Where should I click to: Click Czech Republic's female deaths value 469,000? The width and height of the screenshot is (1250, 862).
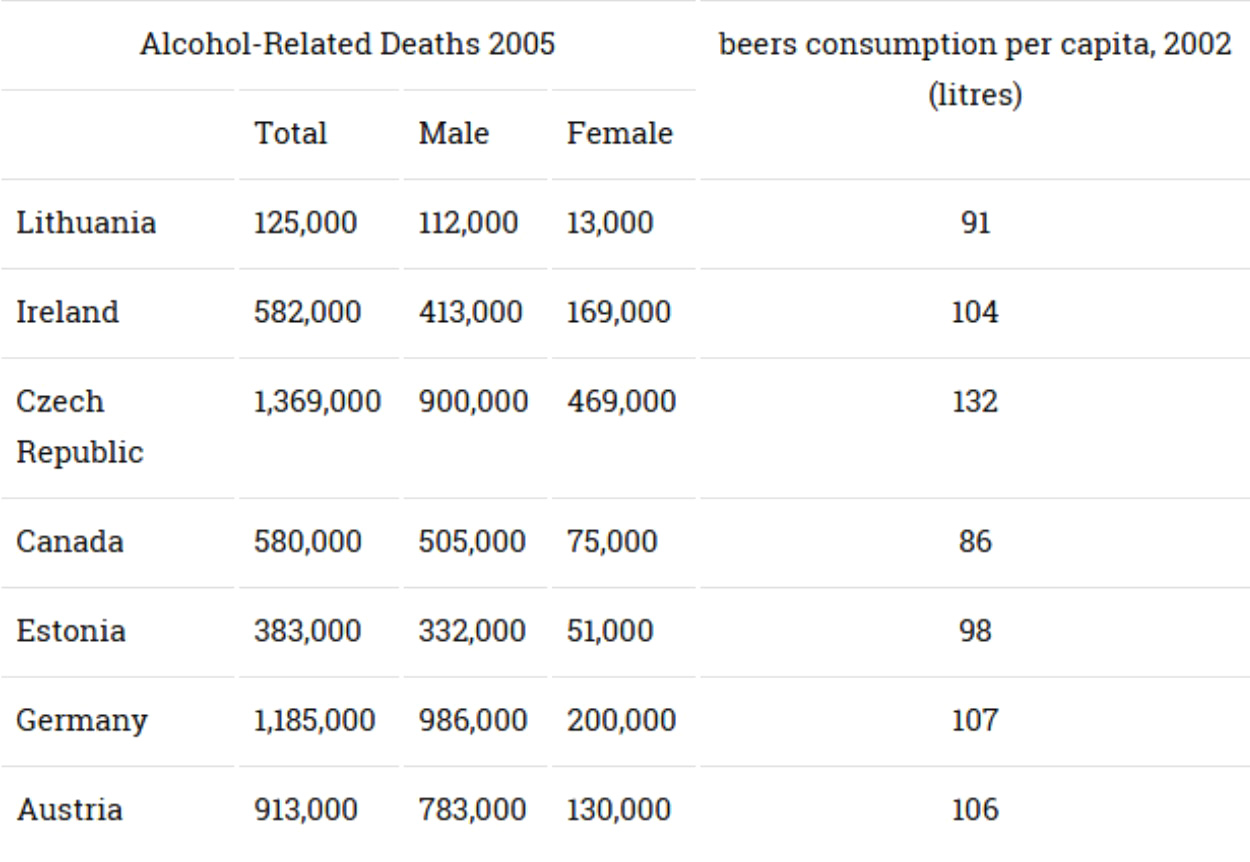620,402
